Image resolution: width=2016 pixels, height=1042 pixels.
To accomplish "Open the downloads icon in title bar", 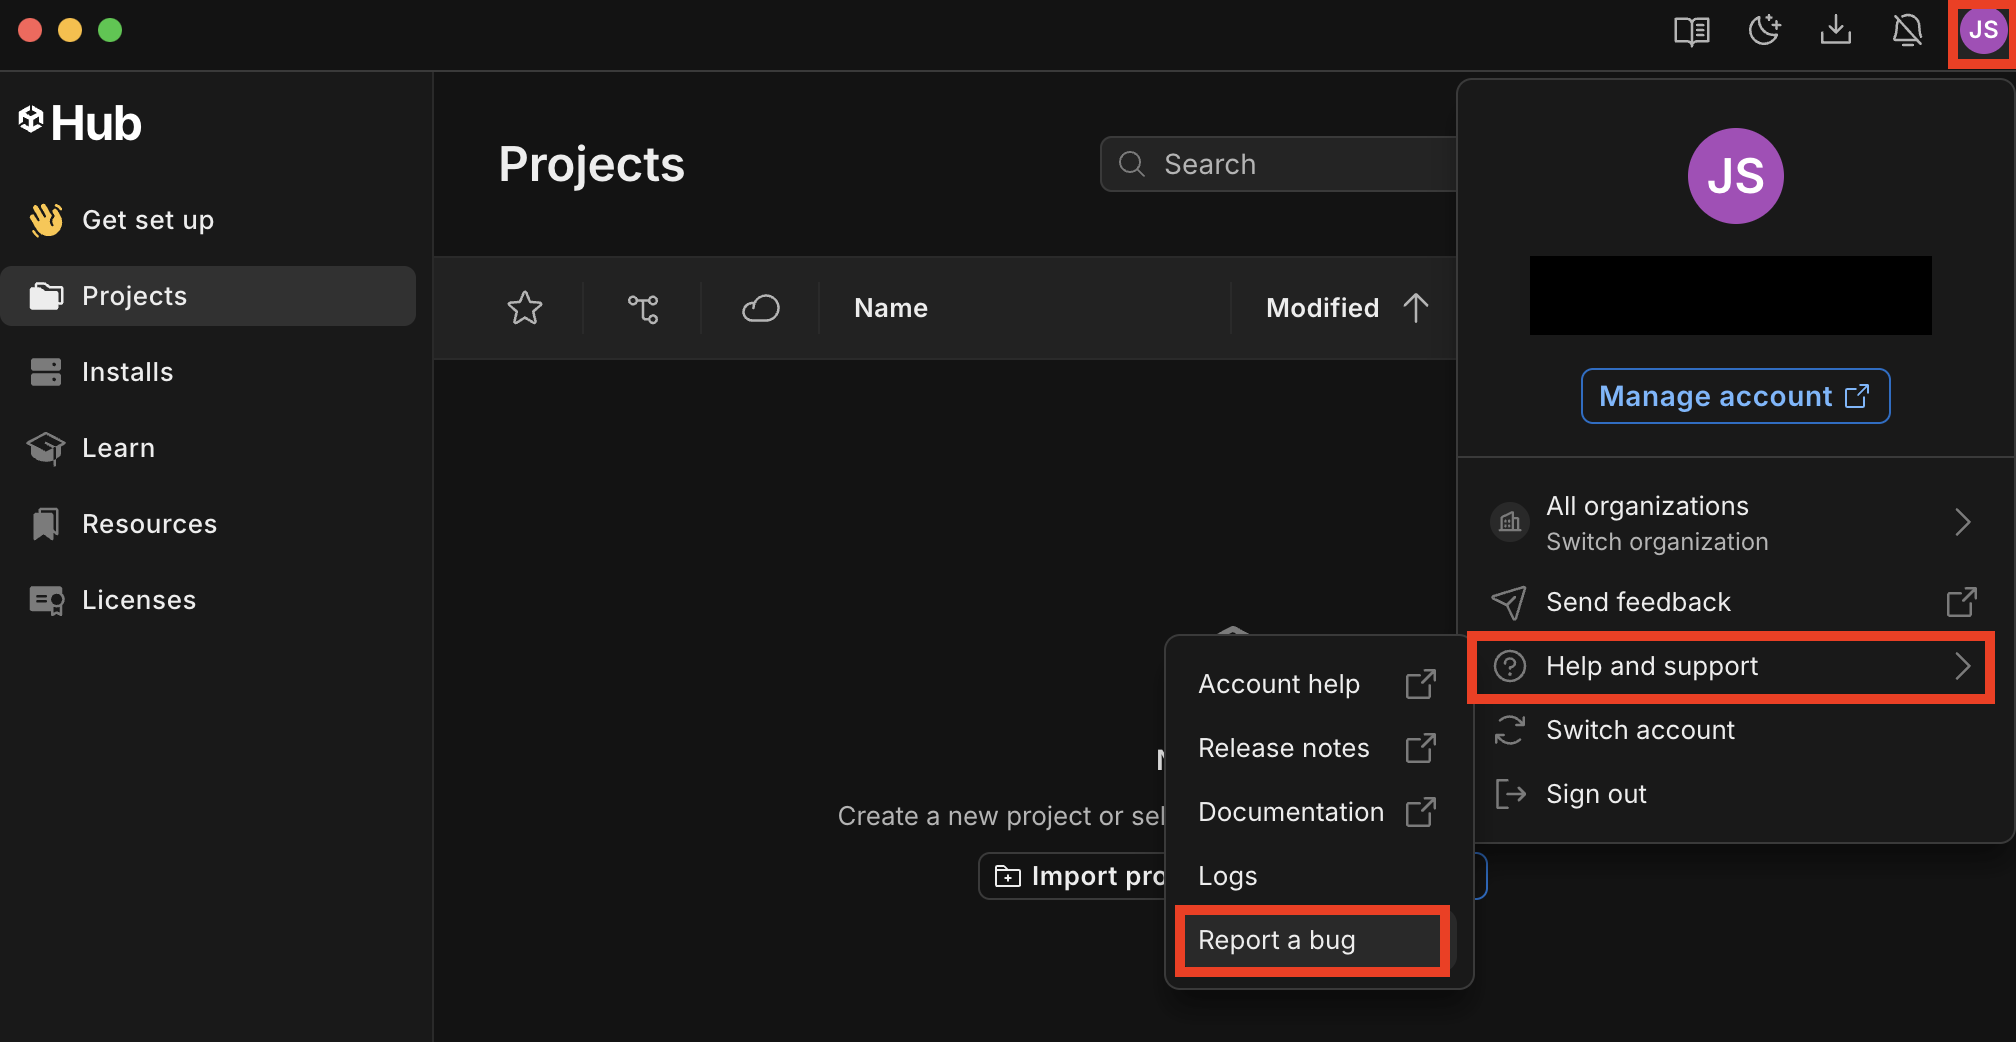I will pyautogui.click(x=1835, y=31).
